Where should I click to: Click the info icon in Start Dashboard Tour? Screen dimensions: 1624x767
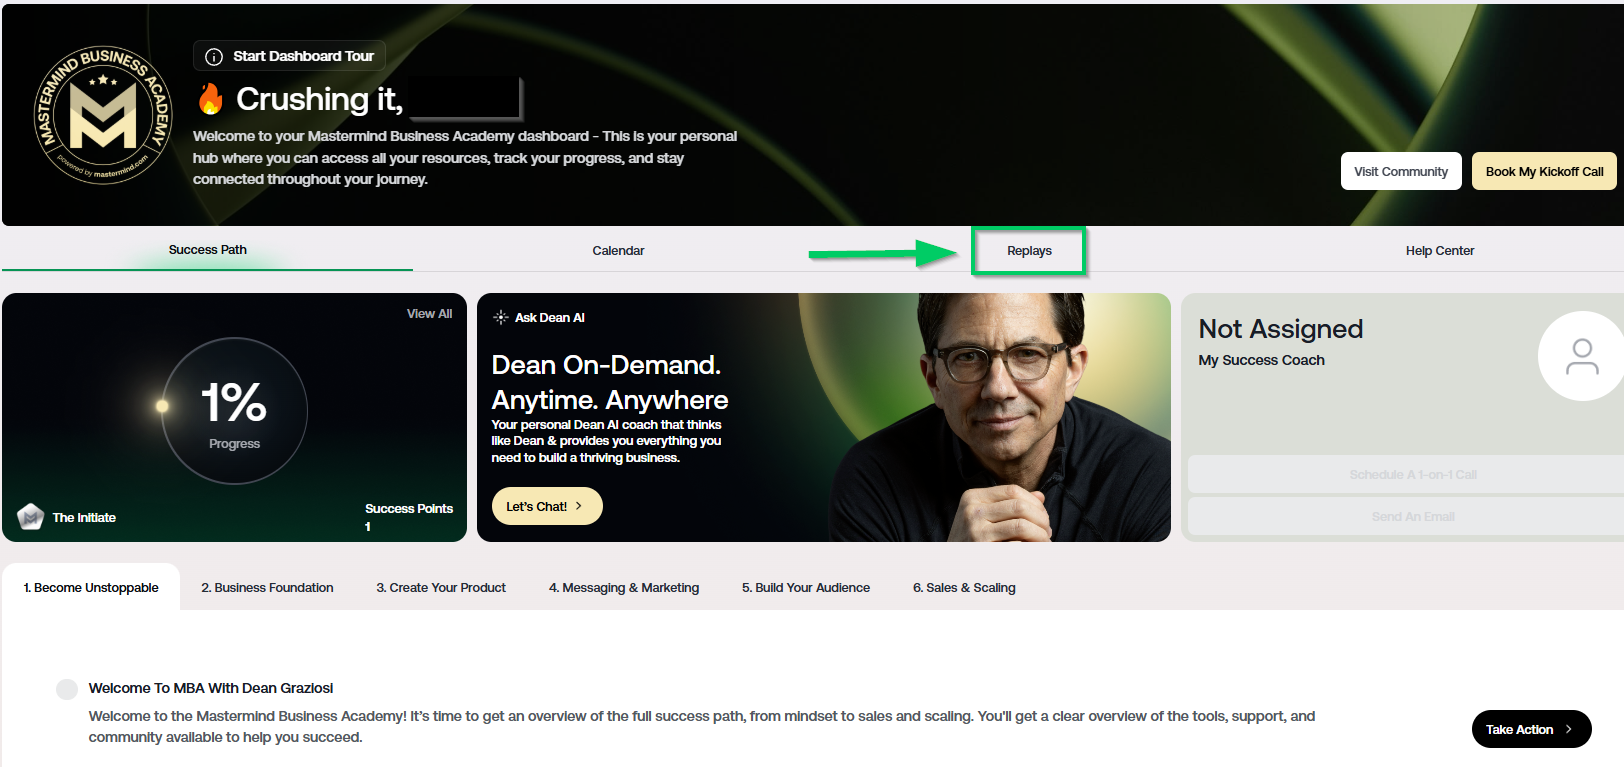pos(213,57)
